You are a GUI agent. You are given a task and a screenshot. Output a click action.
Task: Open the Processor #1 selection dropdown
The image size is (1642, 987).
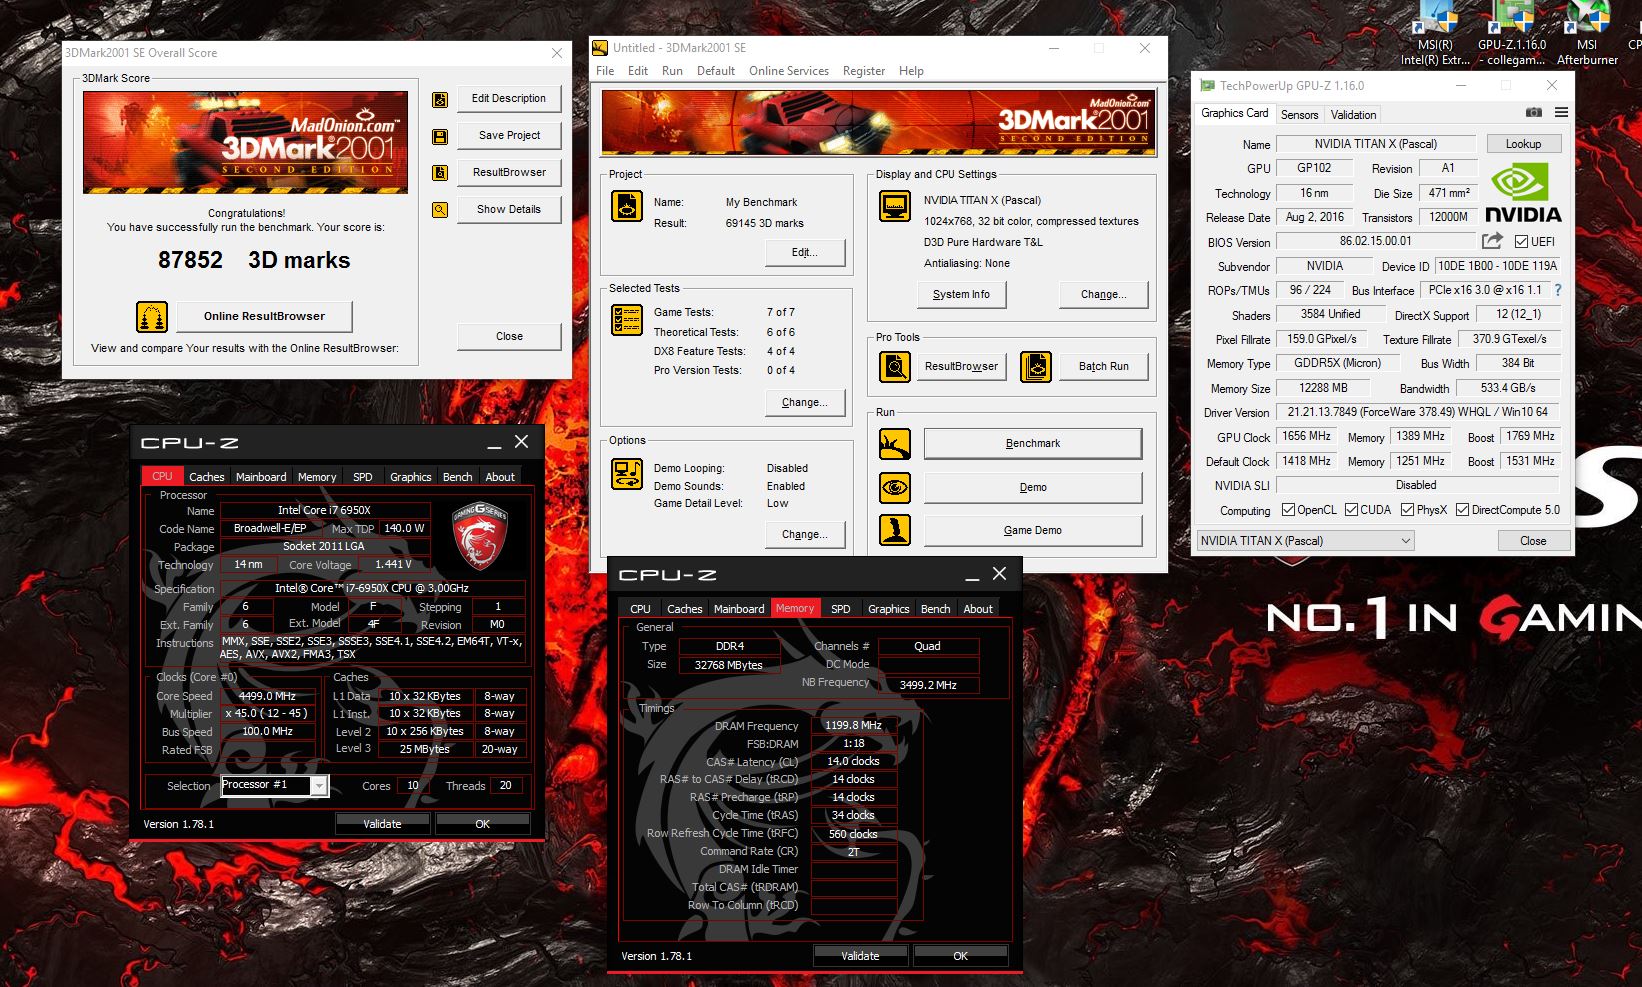pos(274,786)
